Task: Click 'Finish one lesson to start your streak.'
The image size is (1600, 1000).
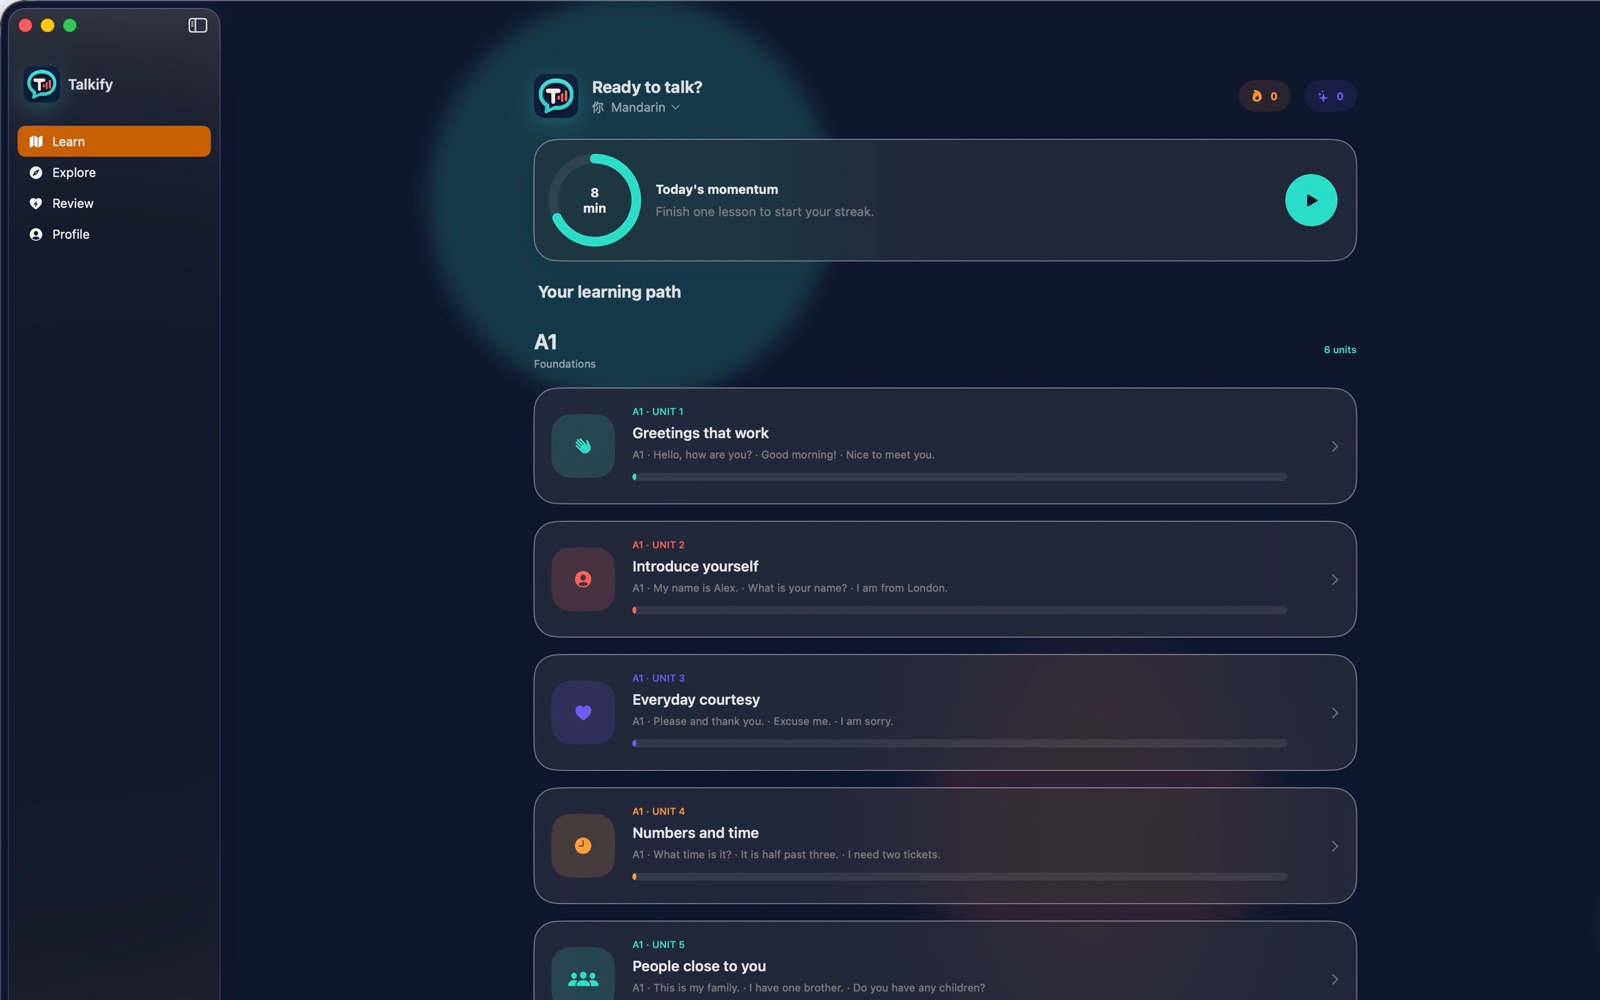Action: (765, 212)
